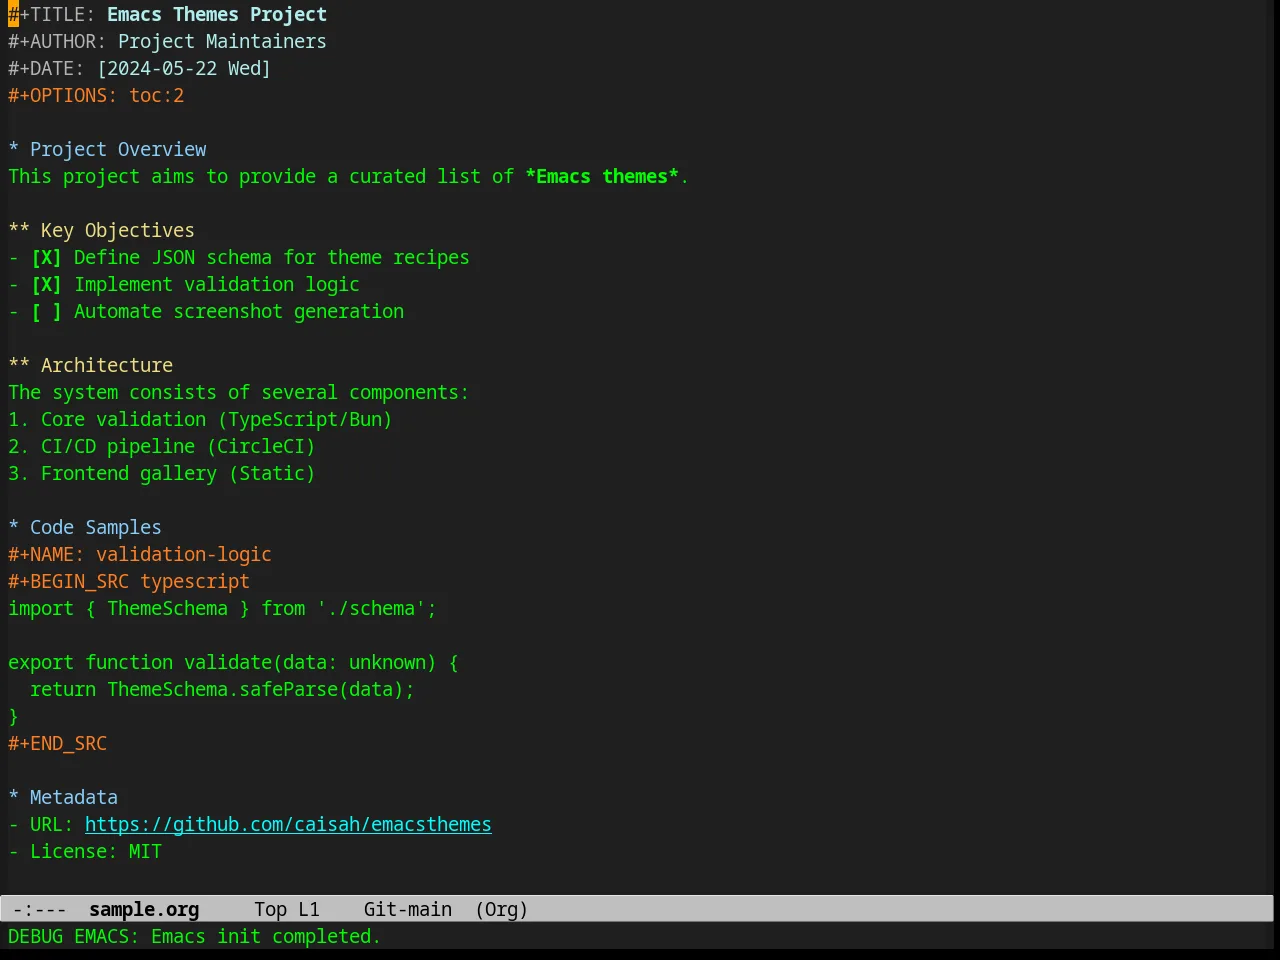Fold the 'Key Objectives' heading stars
Viewport: 1280px width, 960px height.
(x=19, y=230)
